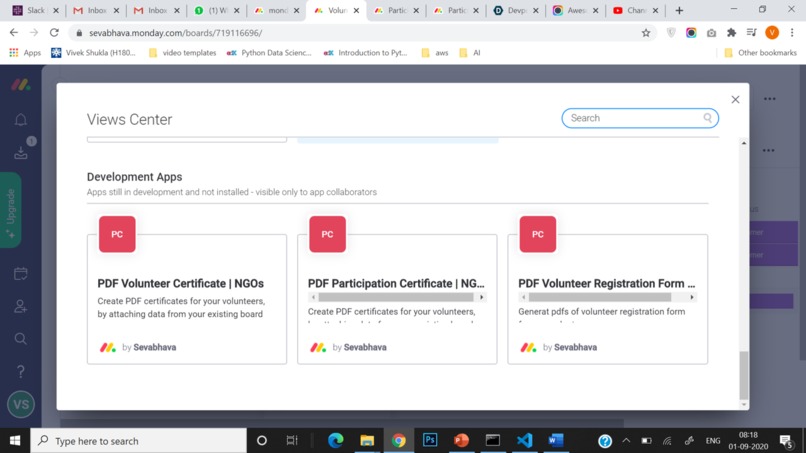Click the sevabhava.monday.com address bar
Screen dimensions: 806x453
pyautogui.click(x=360, y=33)
